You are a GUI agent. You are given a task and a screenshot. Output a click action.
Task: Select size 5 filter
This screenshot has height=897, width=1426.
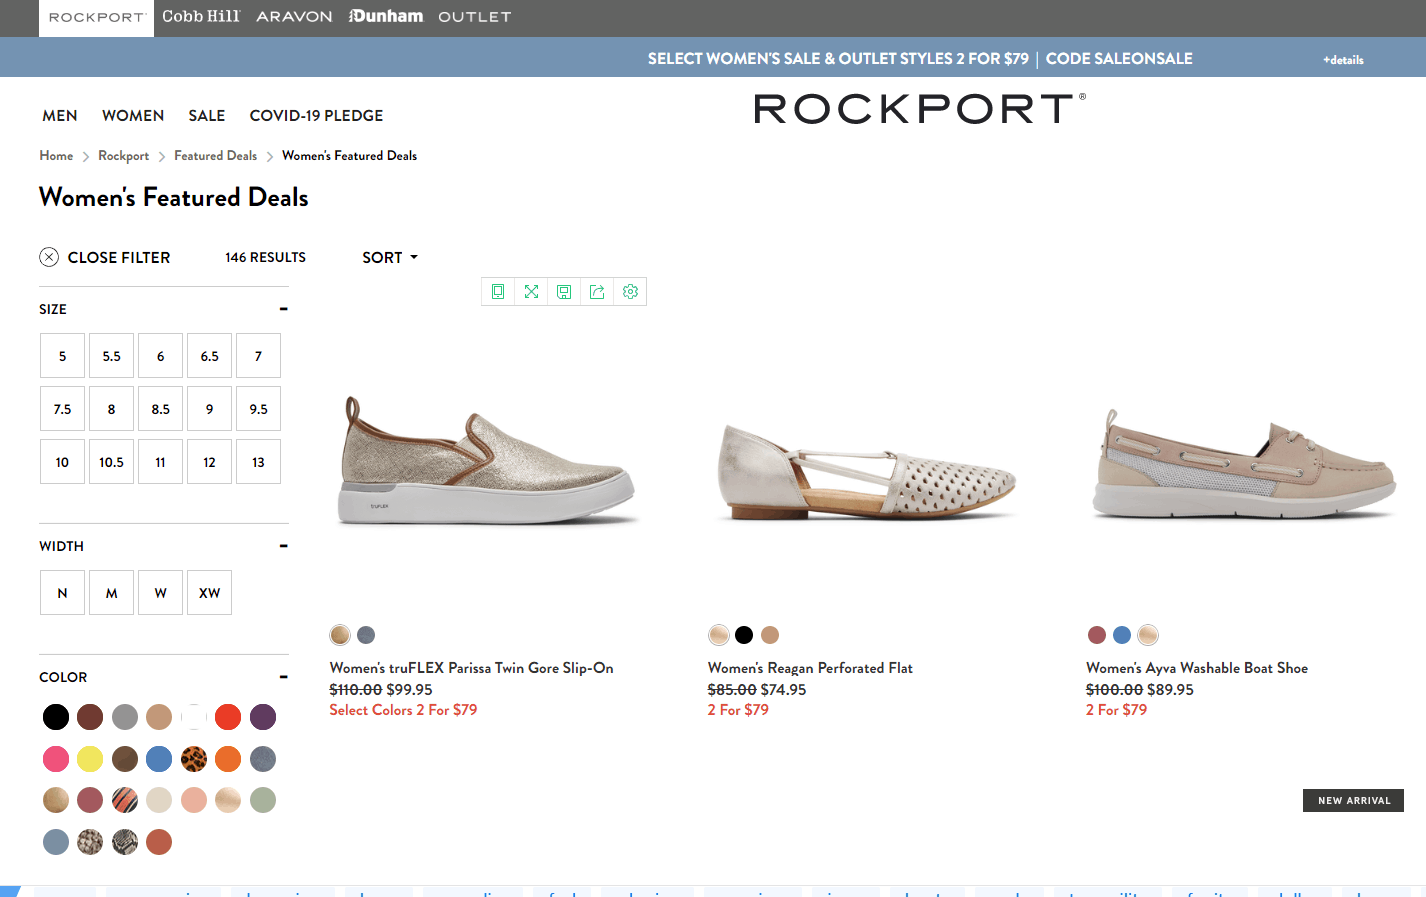tap(62, 356)
